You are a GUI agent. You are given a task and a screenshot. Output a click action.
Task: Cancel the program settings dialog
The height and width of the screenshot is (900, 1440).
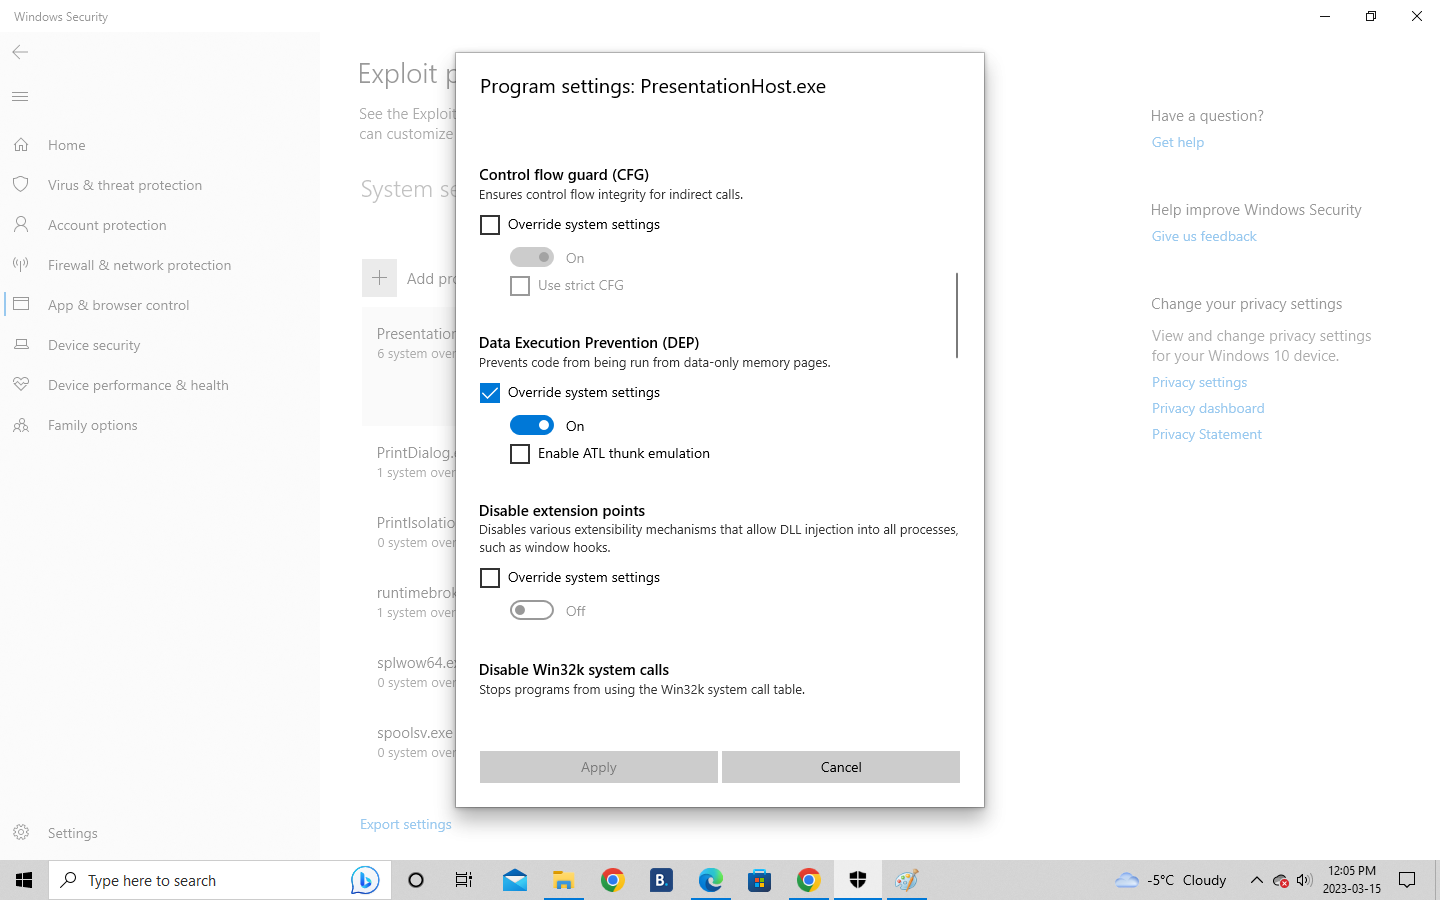(x=841, y=767)
